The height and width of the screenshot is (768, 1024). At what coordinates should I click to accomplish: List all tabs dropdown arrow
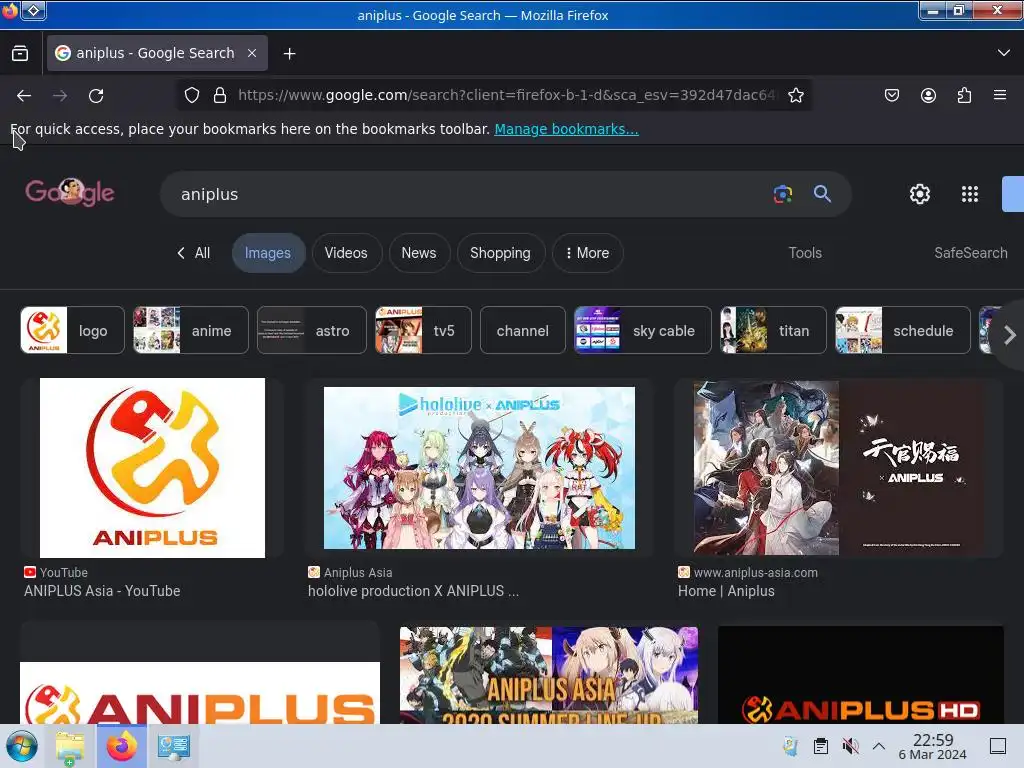pos(1004,53)
